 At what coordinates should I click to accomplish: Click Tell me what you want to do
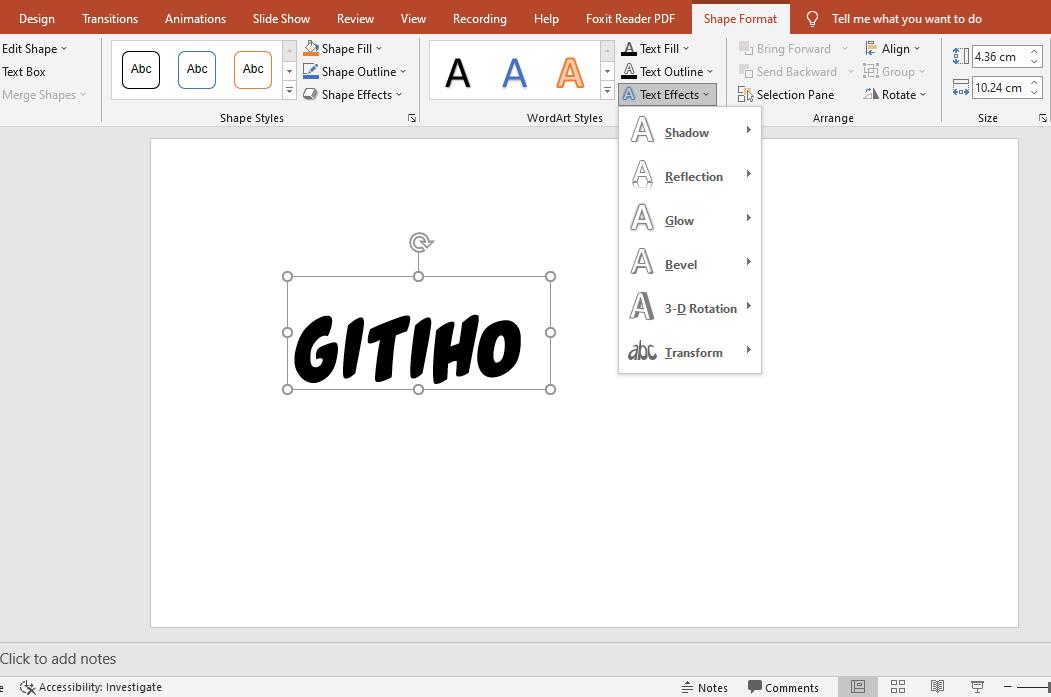point(906,19)
